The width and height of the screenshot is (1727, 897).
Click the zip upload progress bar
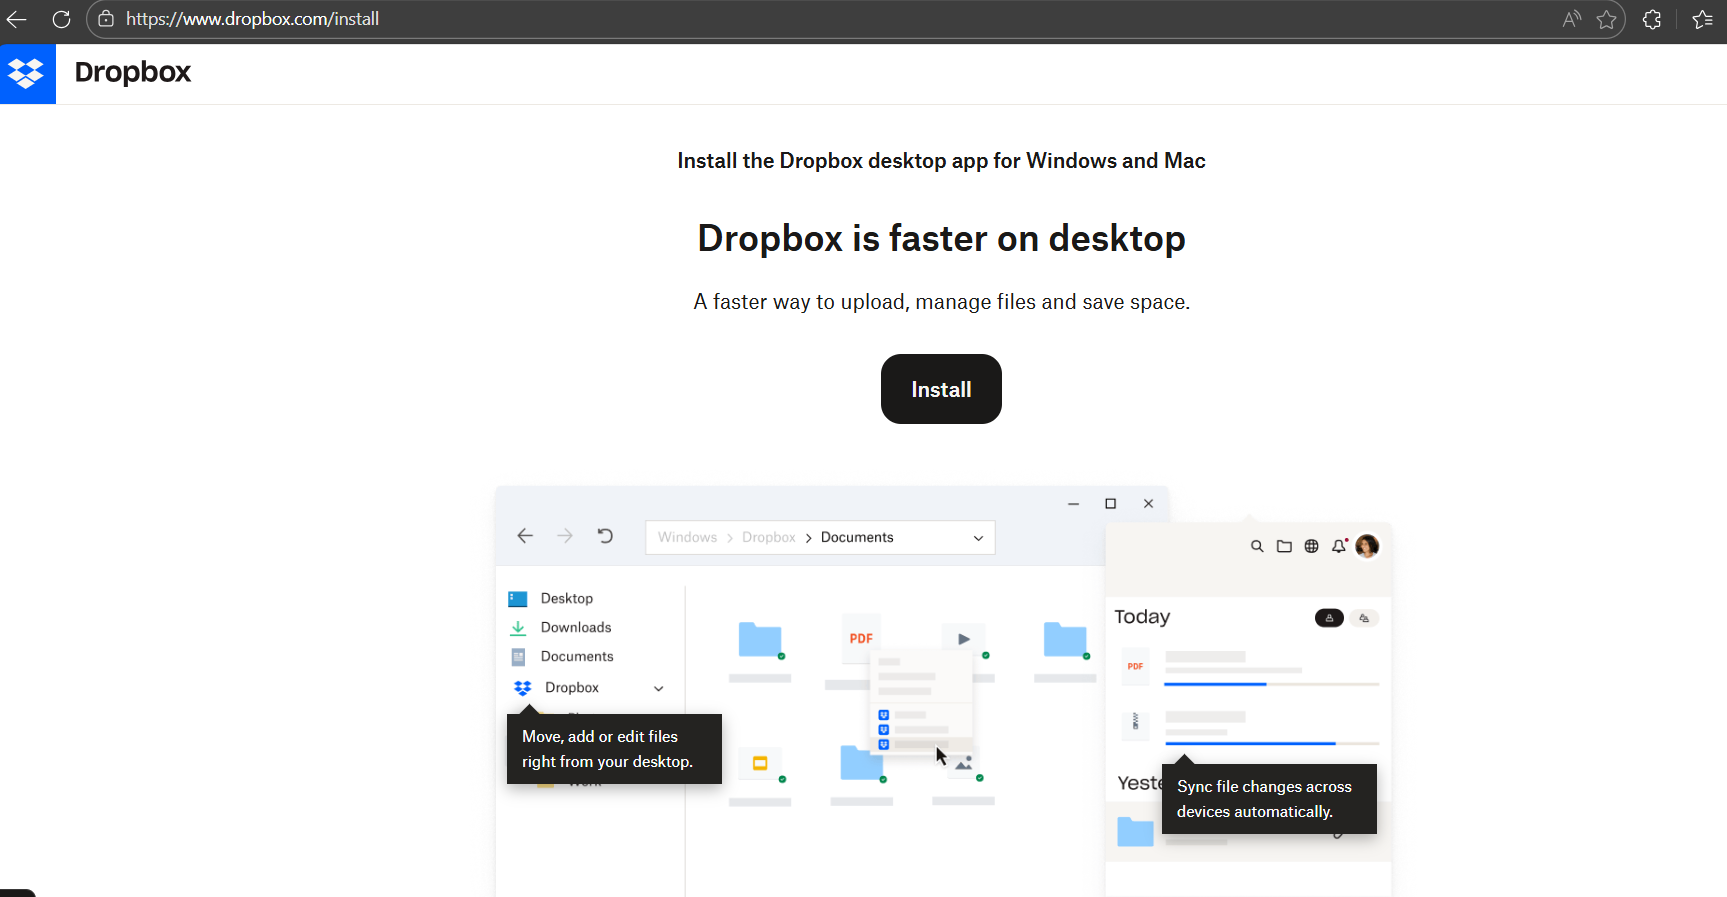(x=1271, y=743)
